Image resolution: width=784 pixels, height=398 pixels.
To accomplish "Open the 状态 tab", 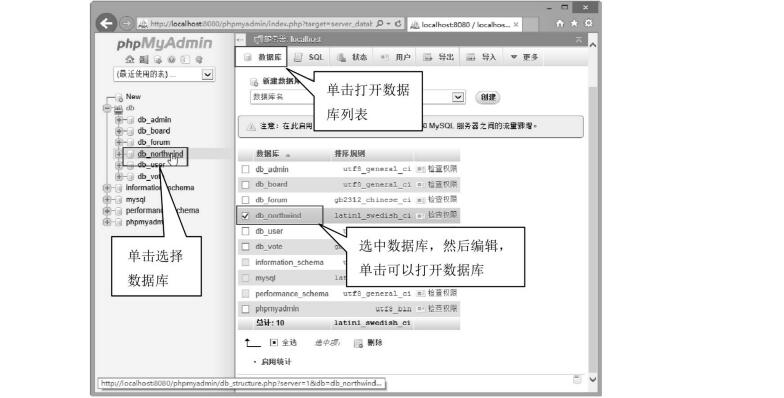I will pyautogui.click(x=352, y=58).
